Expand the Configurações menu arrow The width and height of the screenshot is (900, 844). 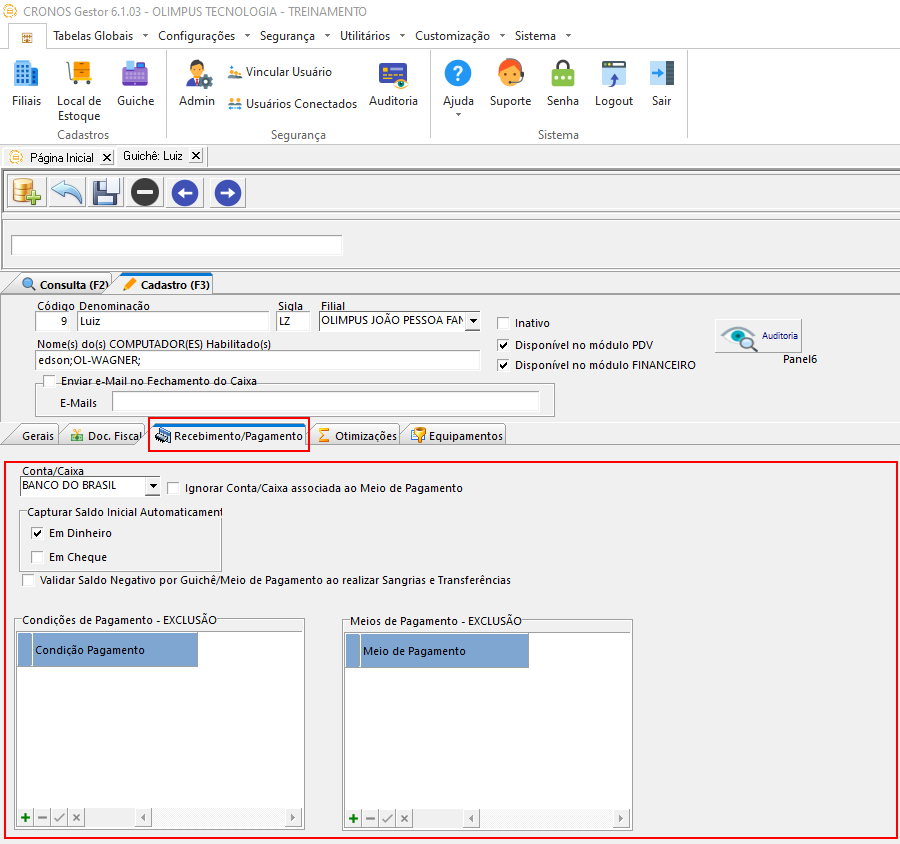point(247,36)
